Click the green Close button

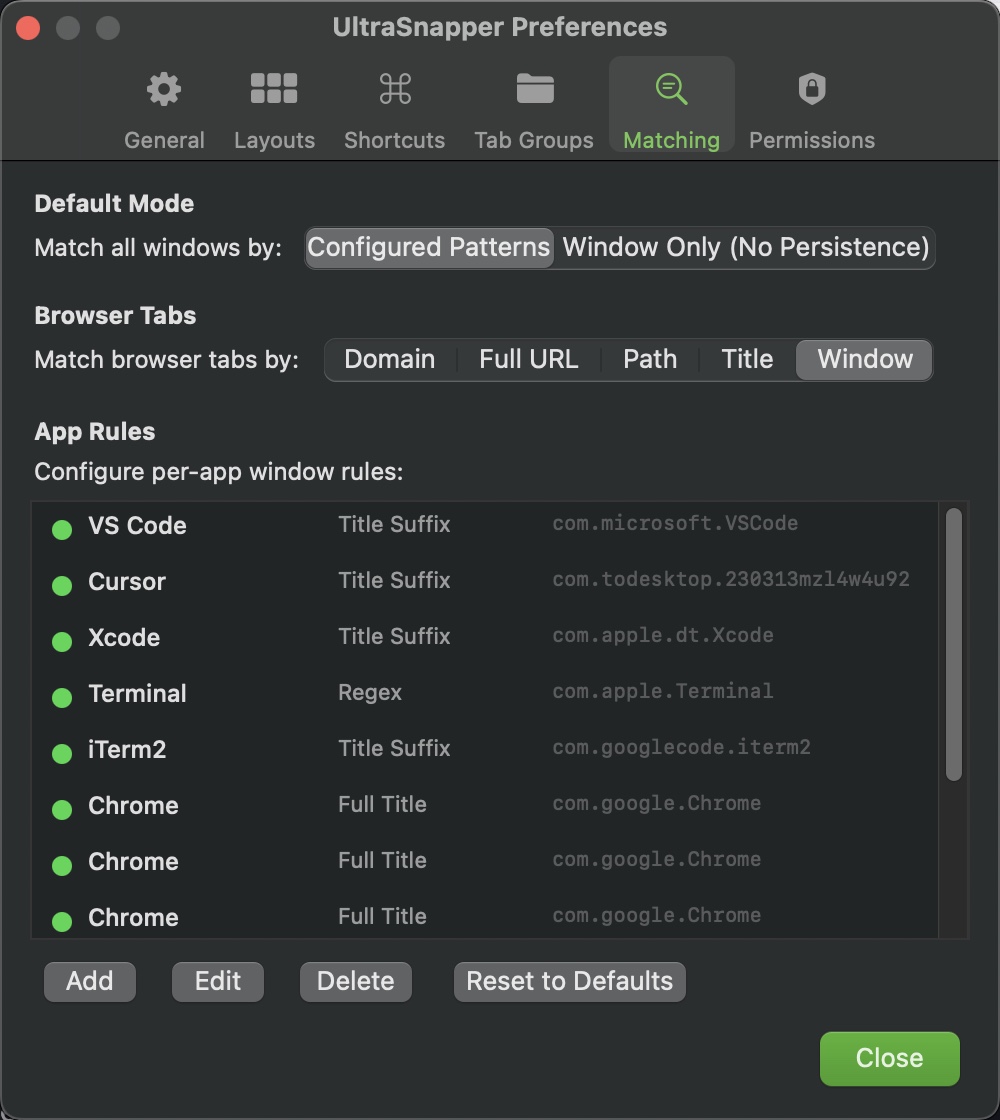coord(888,1058)
